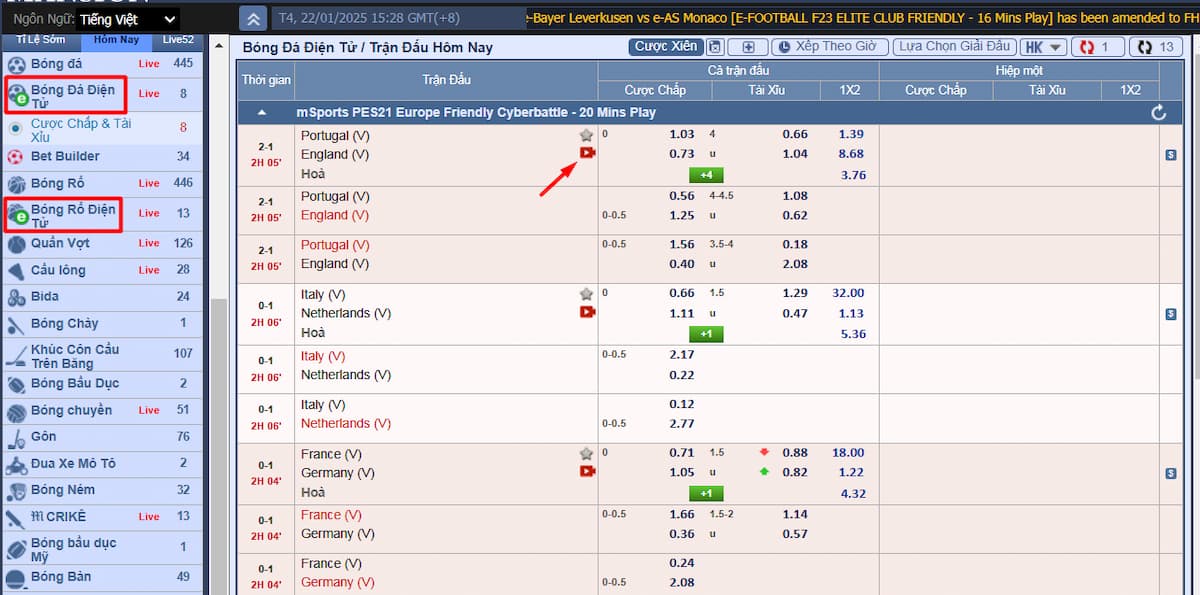
Task: Open the calculator icon next to Cược Xiên
Action: click(714, 47)
